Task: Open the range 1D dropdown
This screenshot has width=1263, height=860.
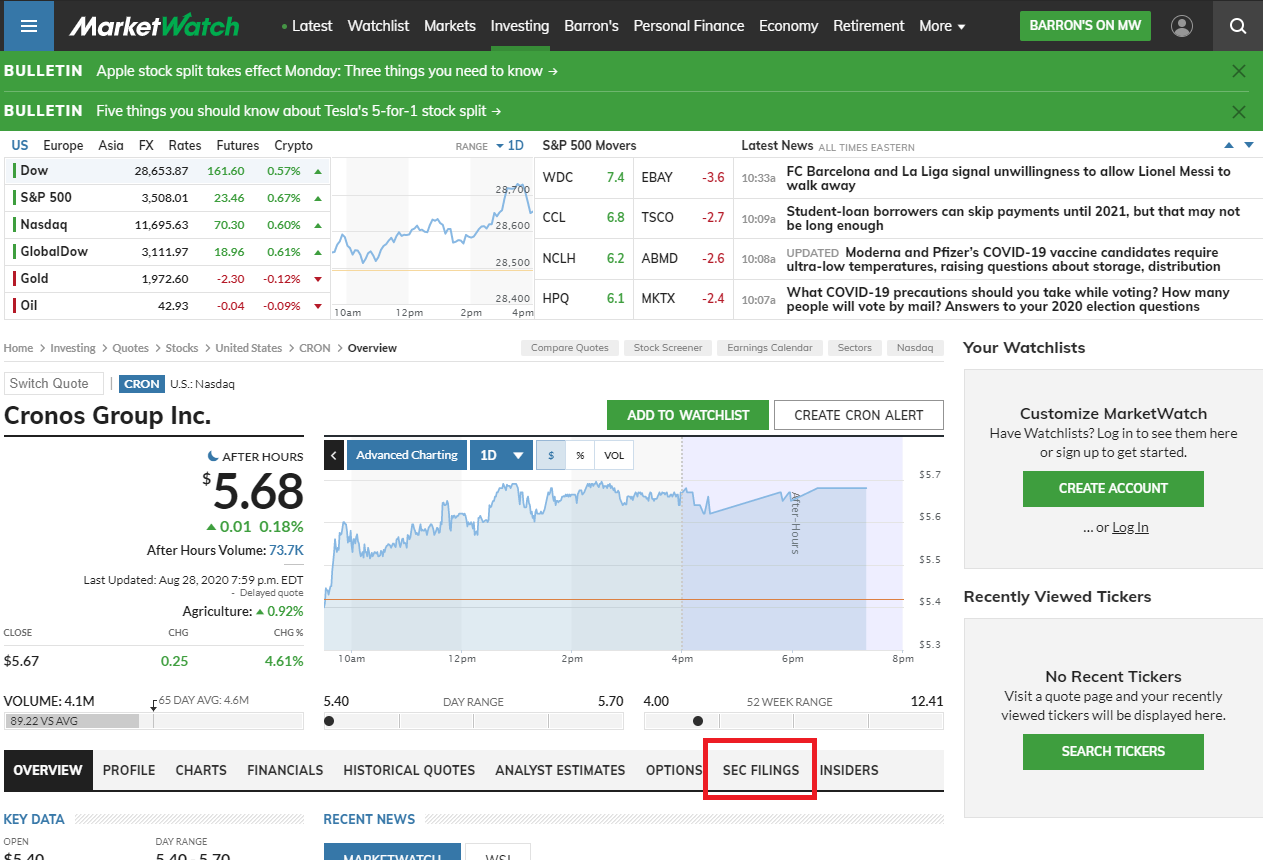Action: (509, 146)
